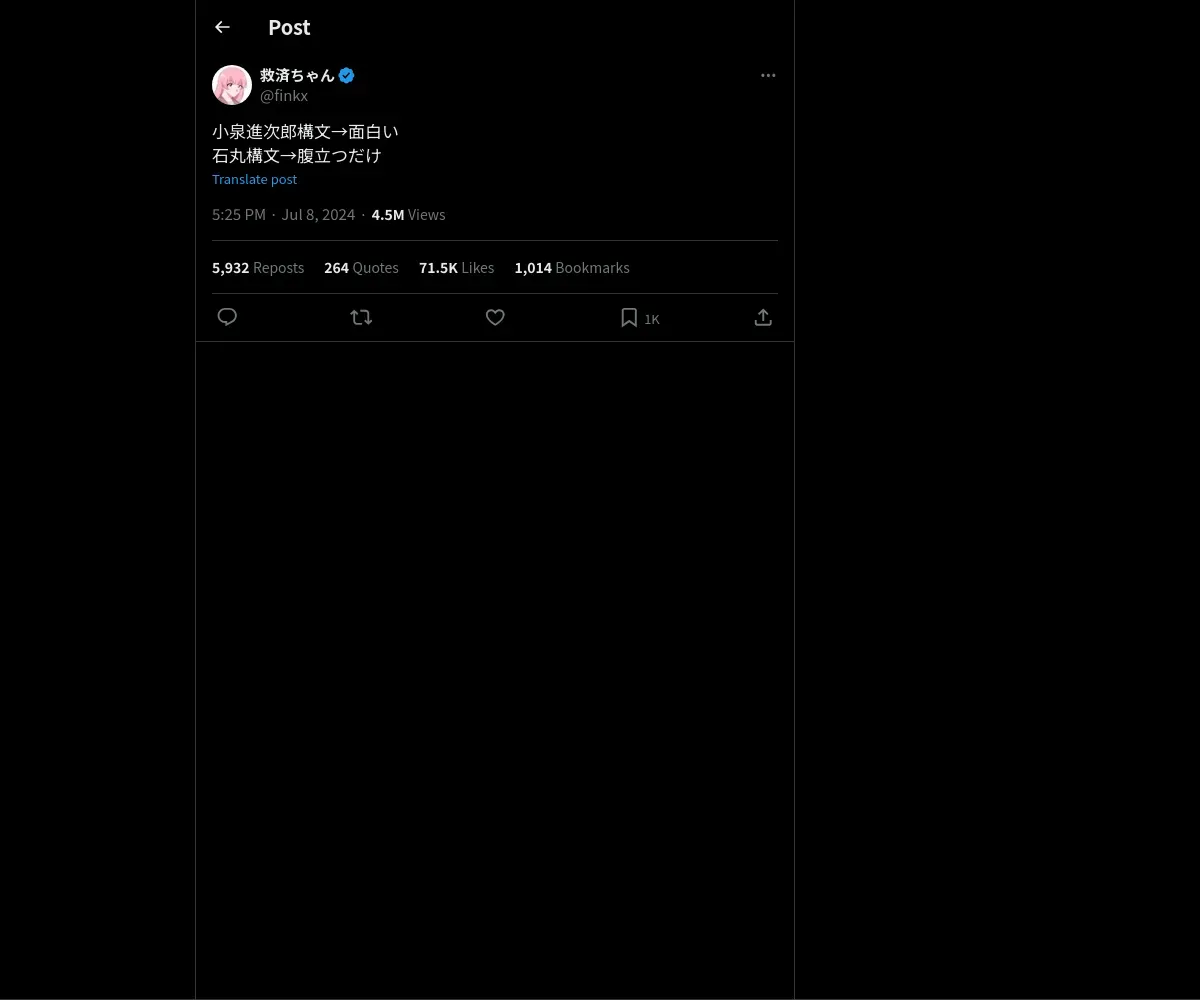Show the 5,932 Reposts list
This screenshot has width=1200, height=1000.
(x=258, y=268)
